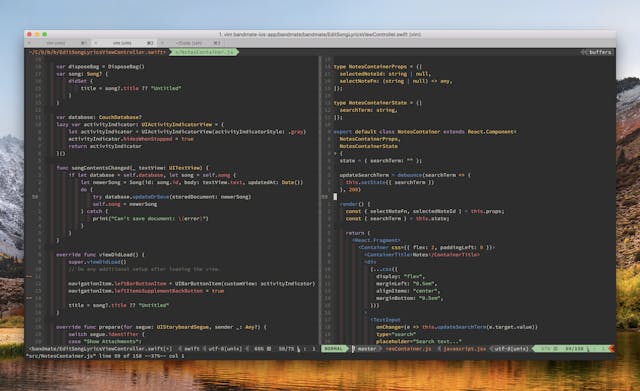Click the "super.viewDidLoad()" line

point(97,262)
